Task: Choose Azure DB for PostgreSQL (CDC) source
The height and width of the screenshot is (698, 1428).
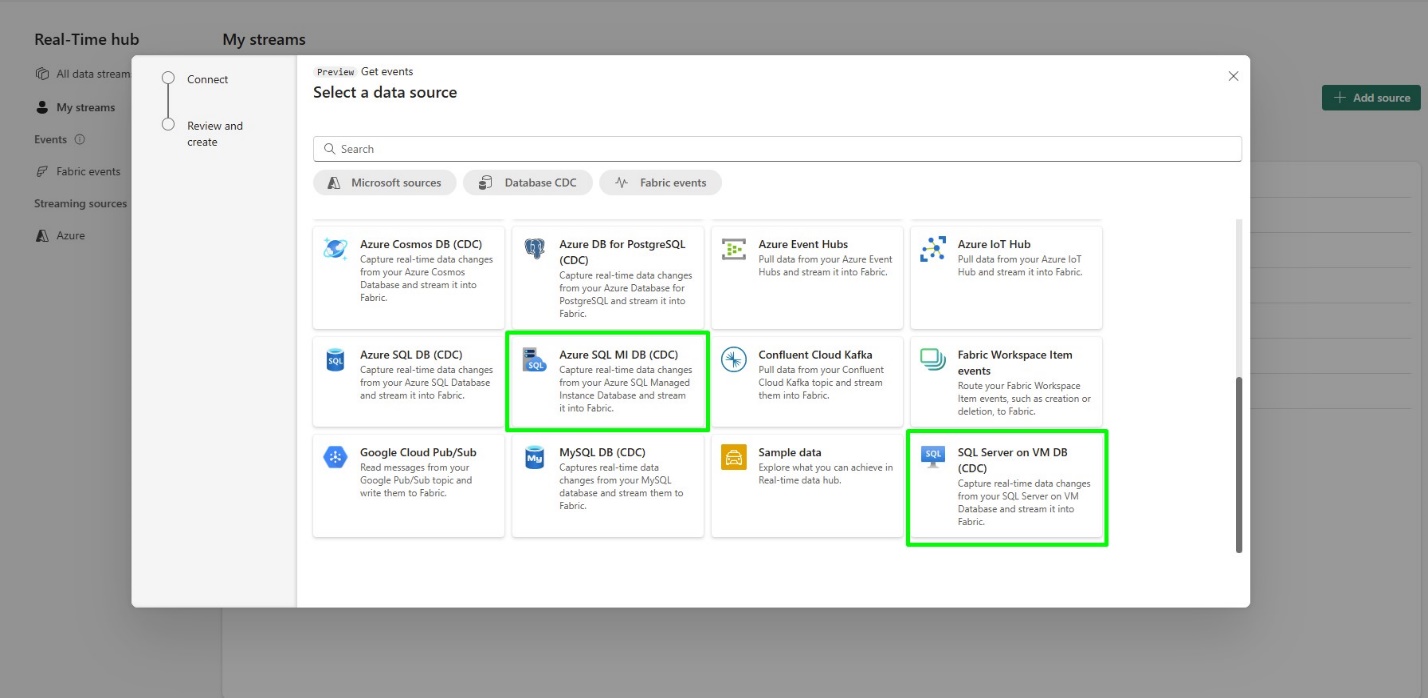Action: [608, 277]
